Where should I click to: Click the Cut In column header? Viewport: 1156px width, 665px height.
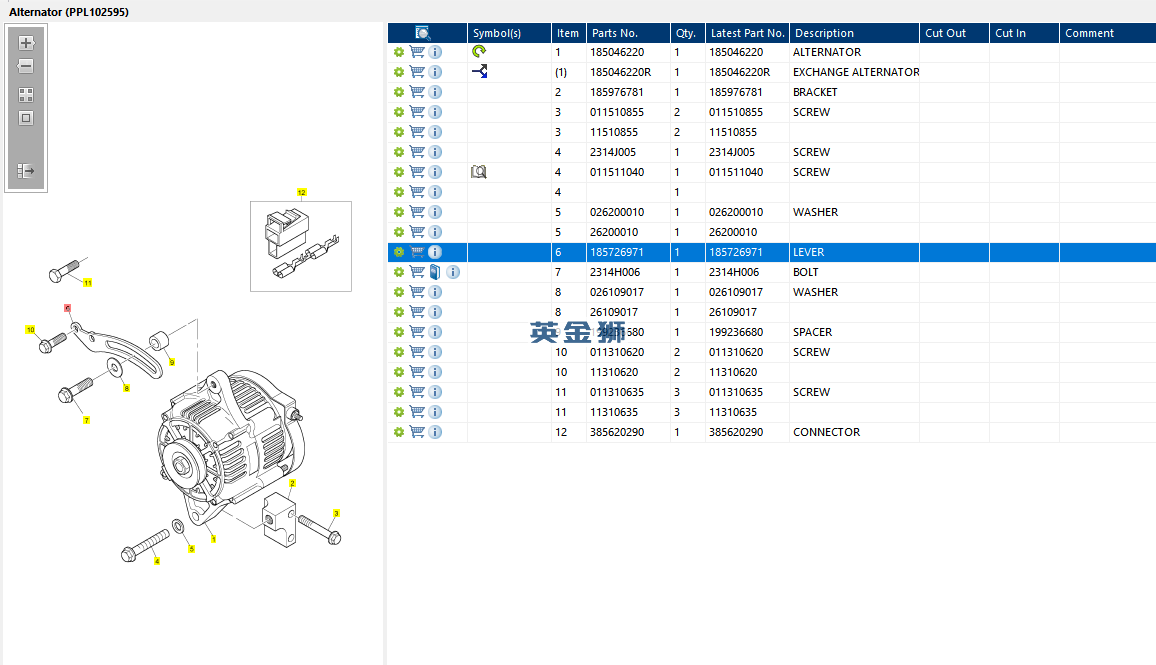pos(1025,33)
